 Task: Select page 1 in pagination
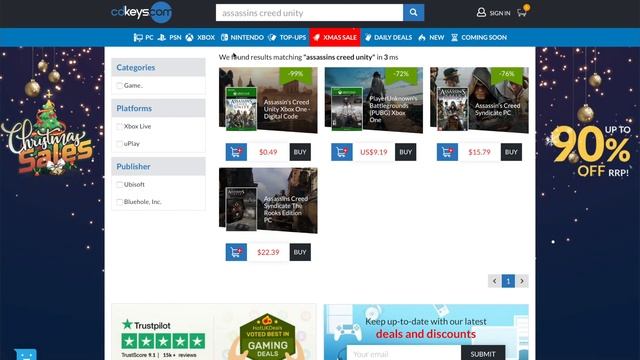pyautogui.click(x=508, y=281)
